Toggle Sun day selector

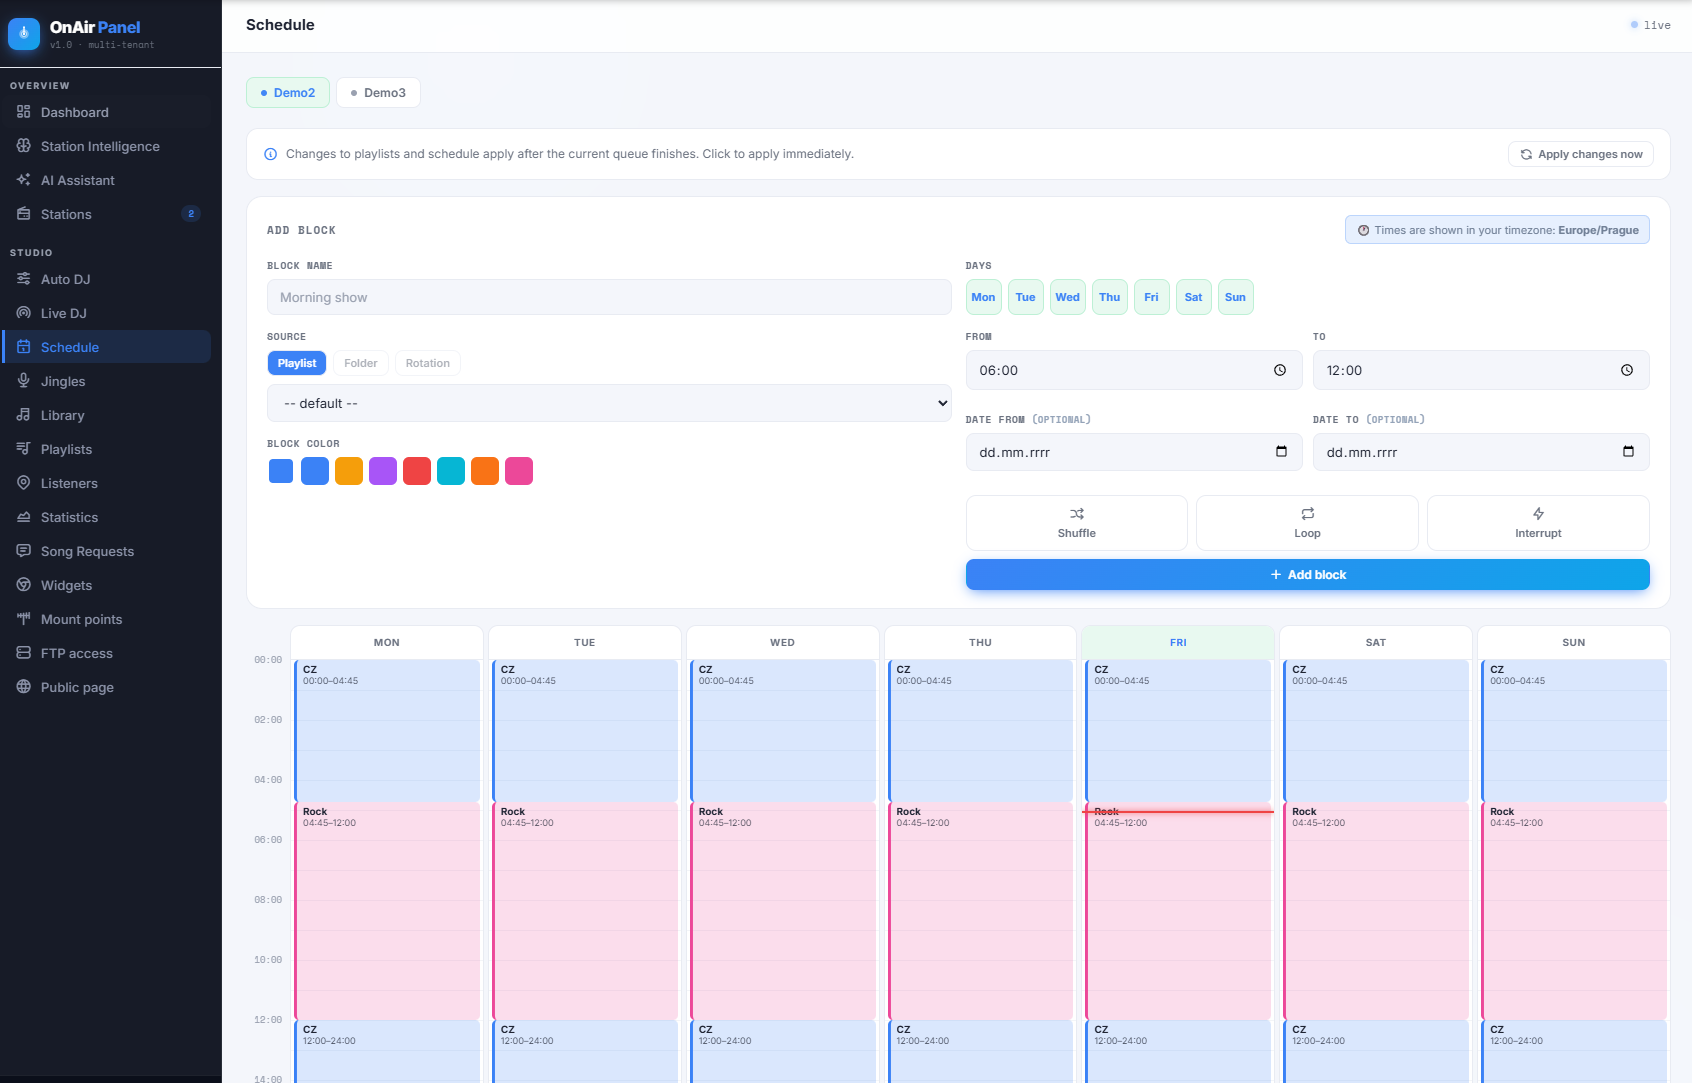pos(1236,297)
